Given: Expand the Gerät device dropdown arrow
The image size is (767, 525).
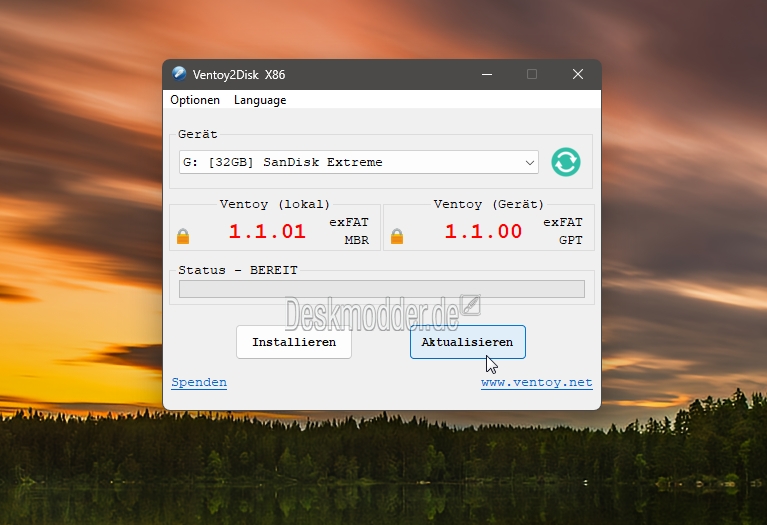Looking at the screenshot, I should tap(529, 162).
